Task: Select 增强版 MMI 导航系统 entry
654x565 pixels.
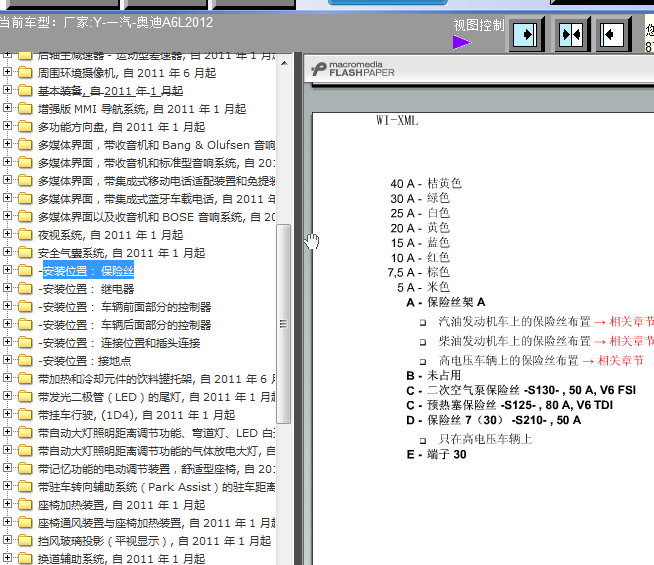Action: point(141,109)
